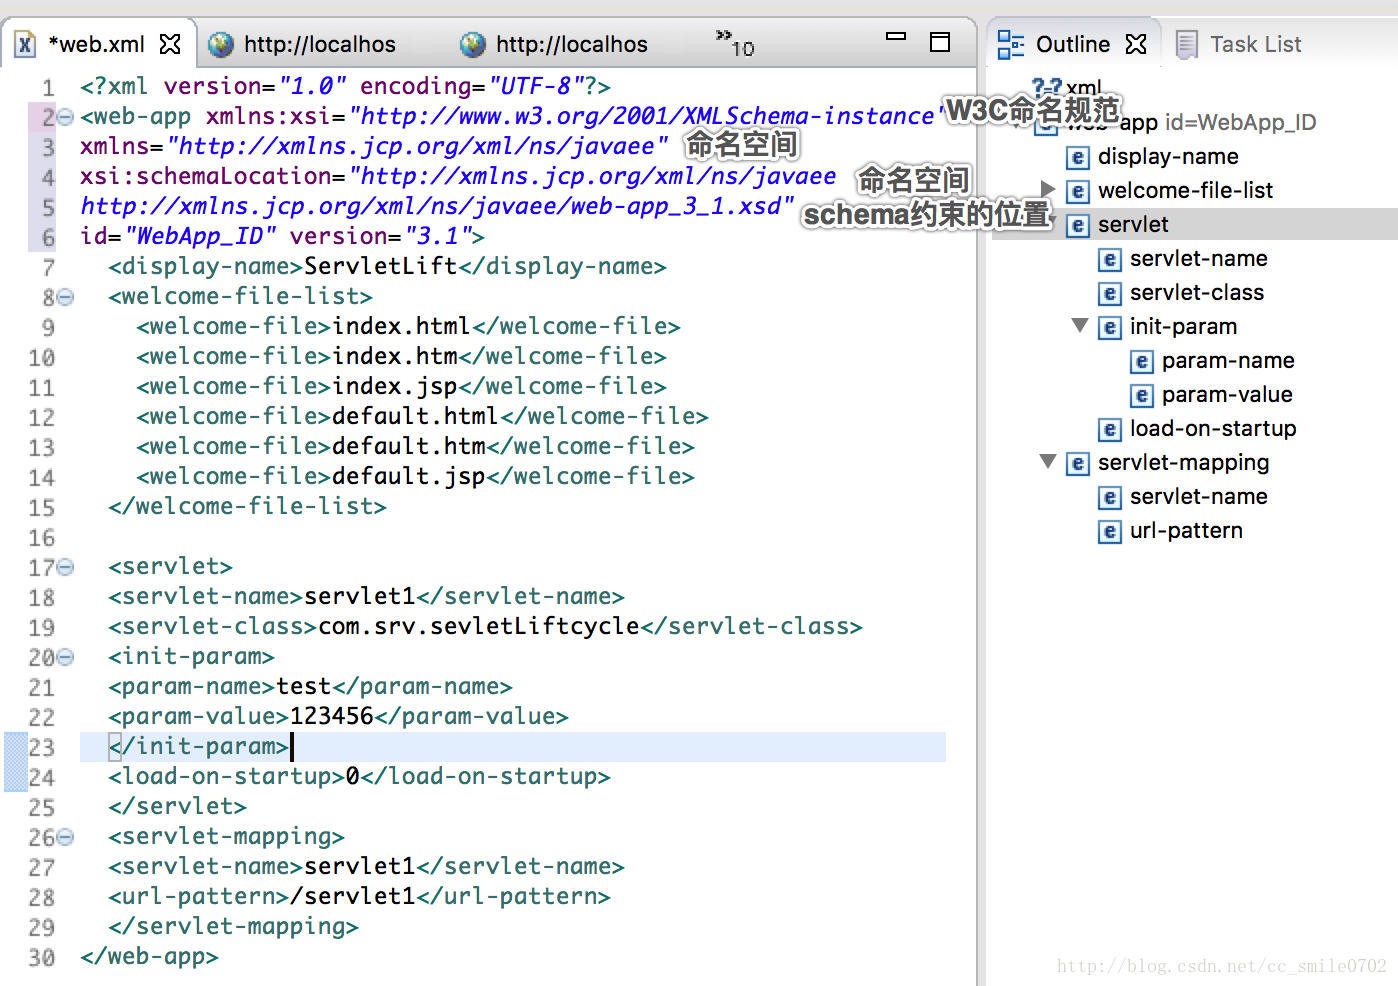Collapse servlet fold at line 17

point(66,567)
